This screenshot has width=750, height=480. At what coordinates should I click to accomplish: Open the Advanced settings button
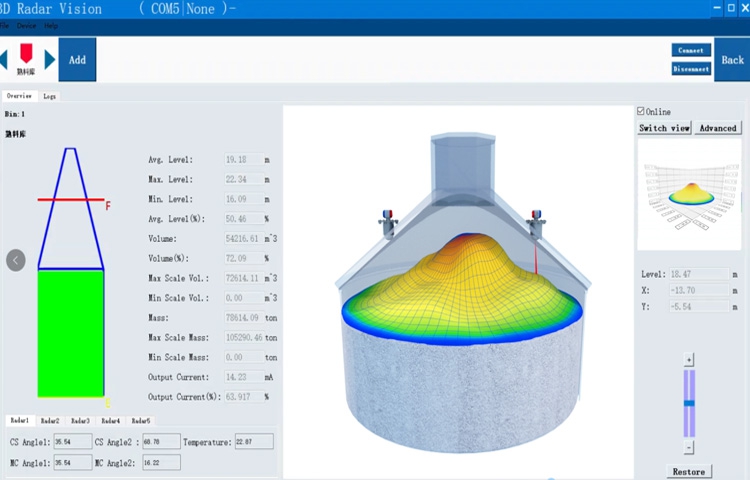718,128
